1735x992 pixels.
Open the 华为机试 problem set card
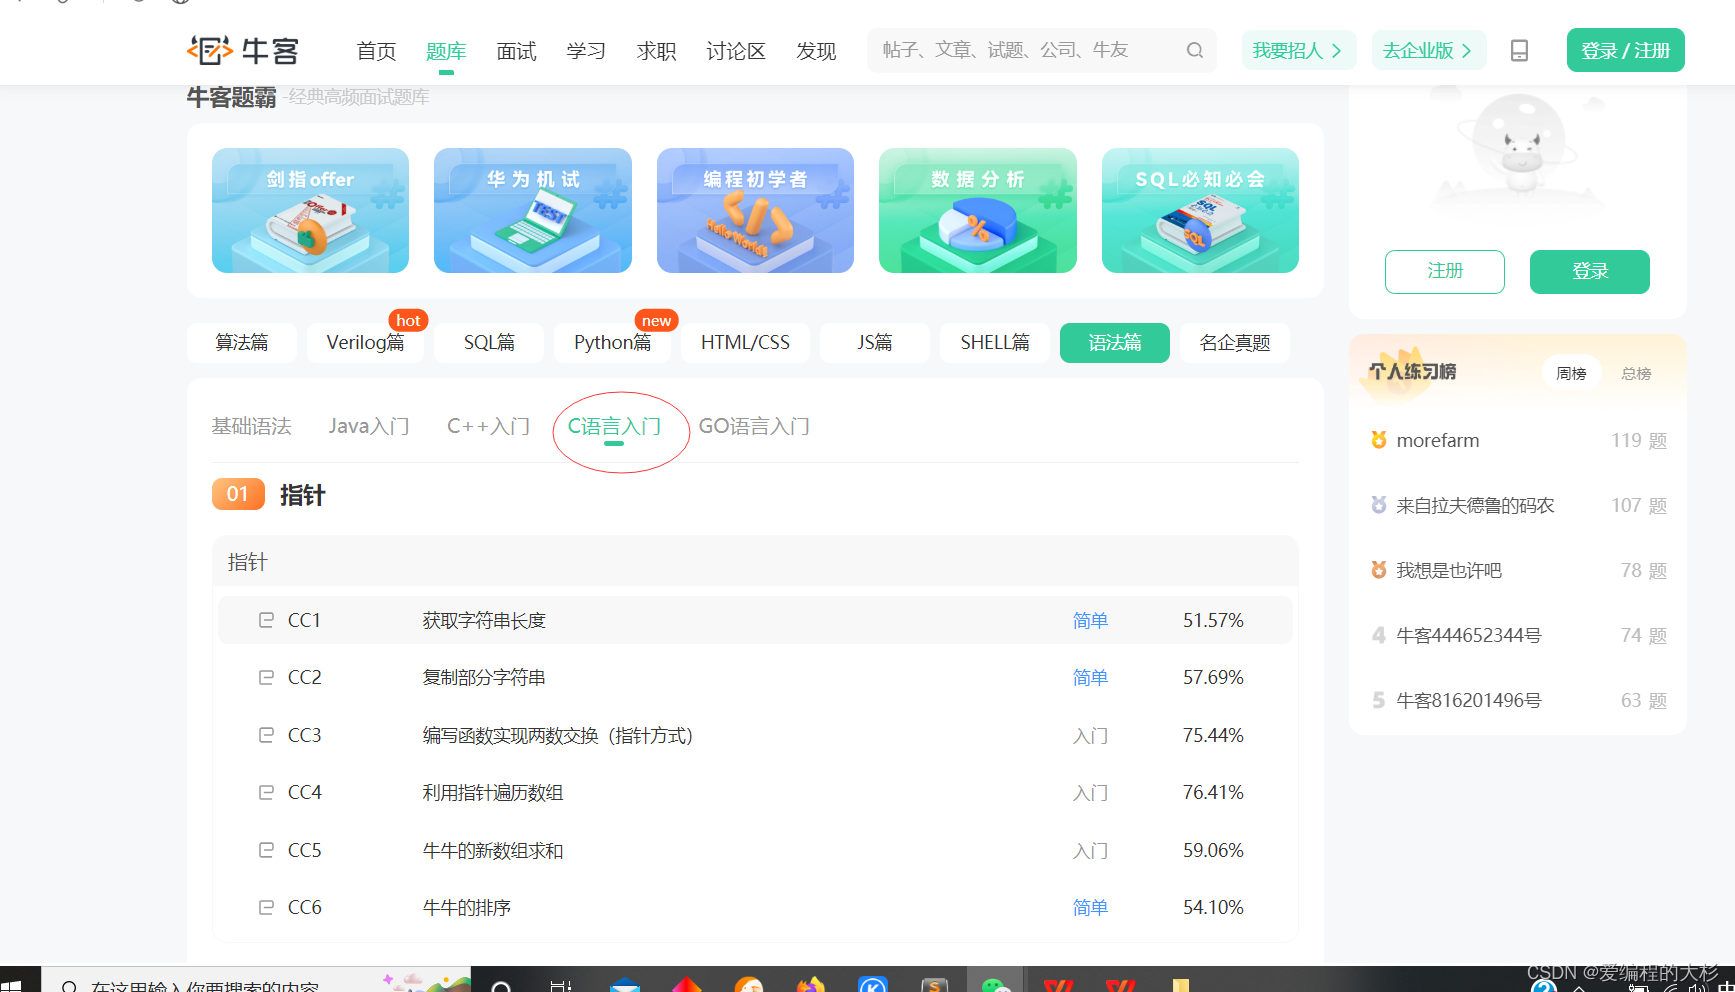click(x=533, y=211)
